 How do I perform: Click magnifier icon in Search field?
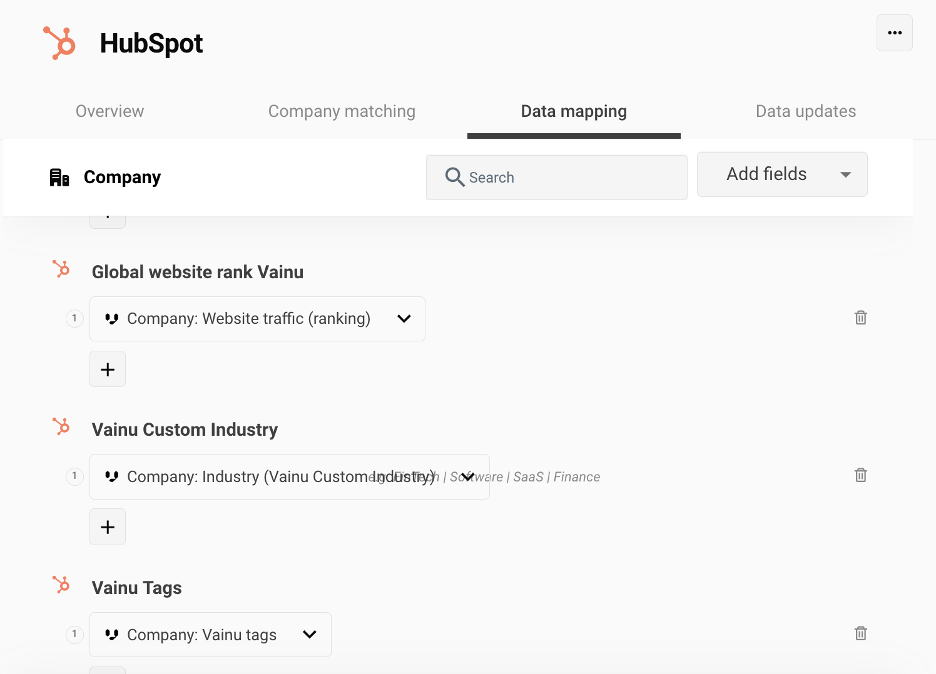coord(455,177)
